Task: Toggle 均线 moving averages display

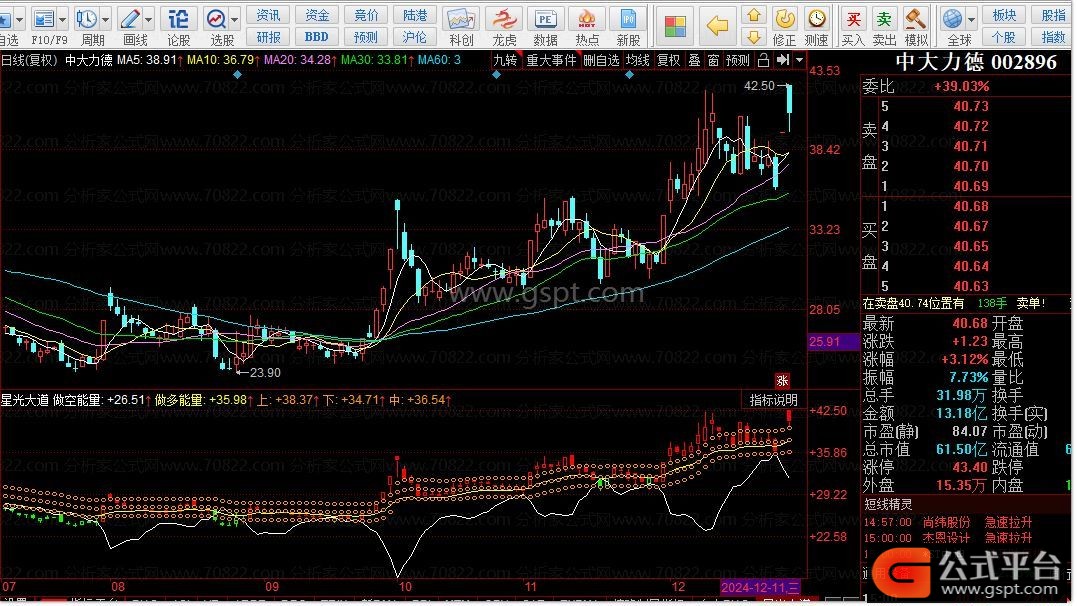Action: point(637,60)
